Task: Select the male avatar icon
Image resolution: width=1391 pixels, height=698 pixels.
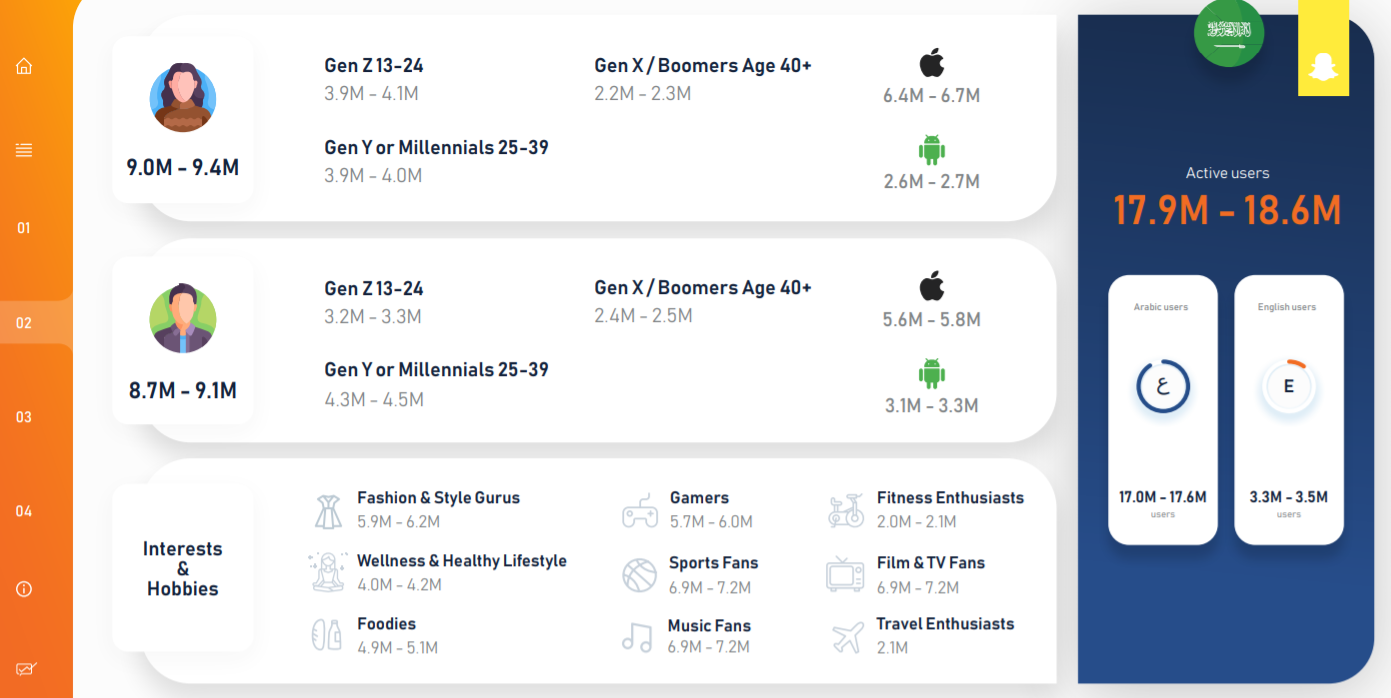Action: click(183, 319)
